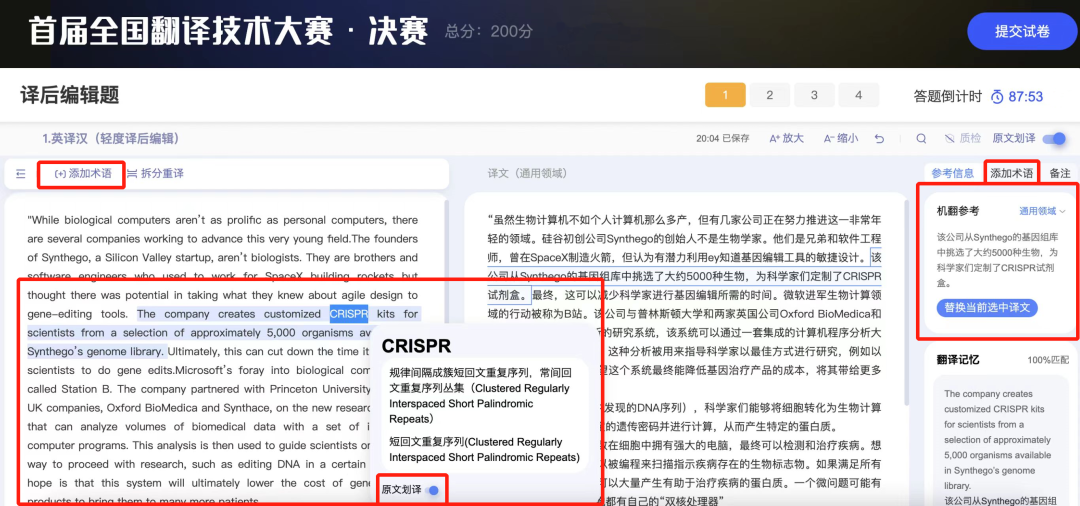Click the 放大 enlarge font icon
The height and width of the screenshot is (506, 1080).
pos(775,139)
